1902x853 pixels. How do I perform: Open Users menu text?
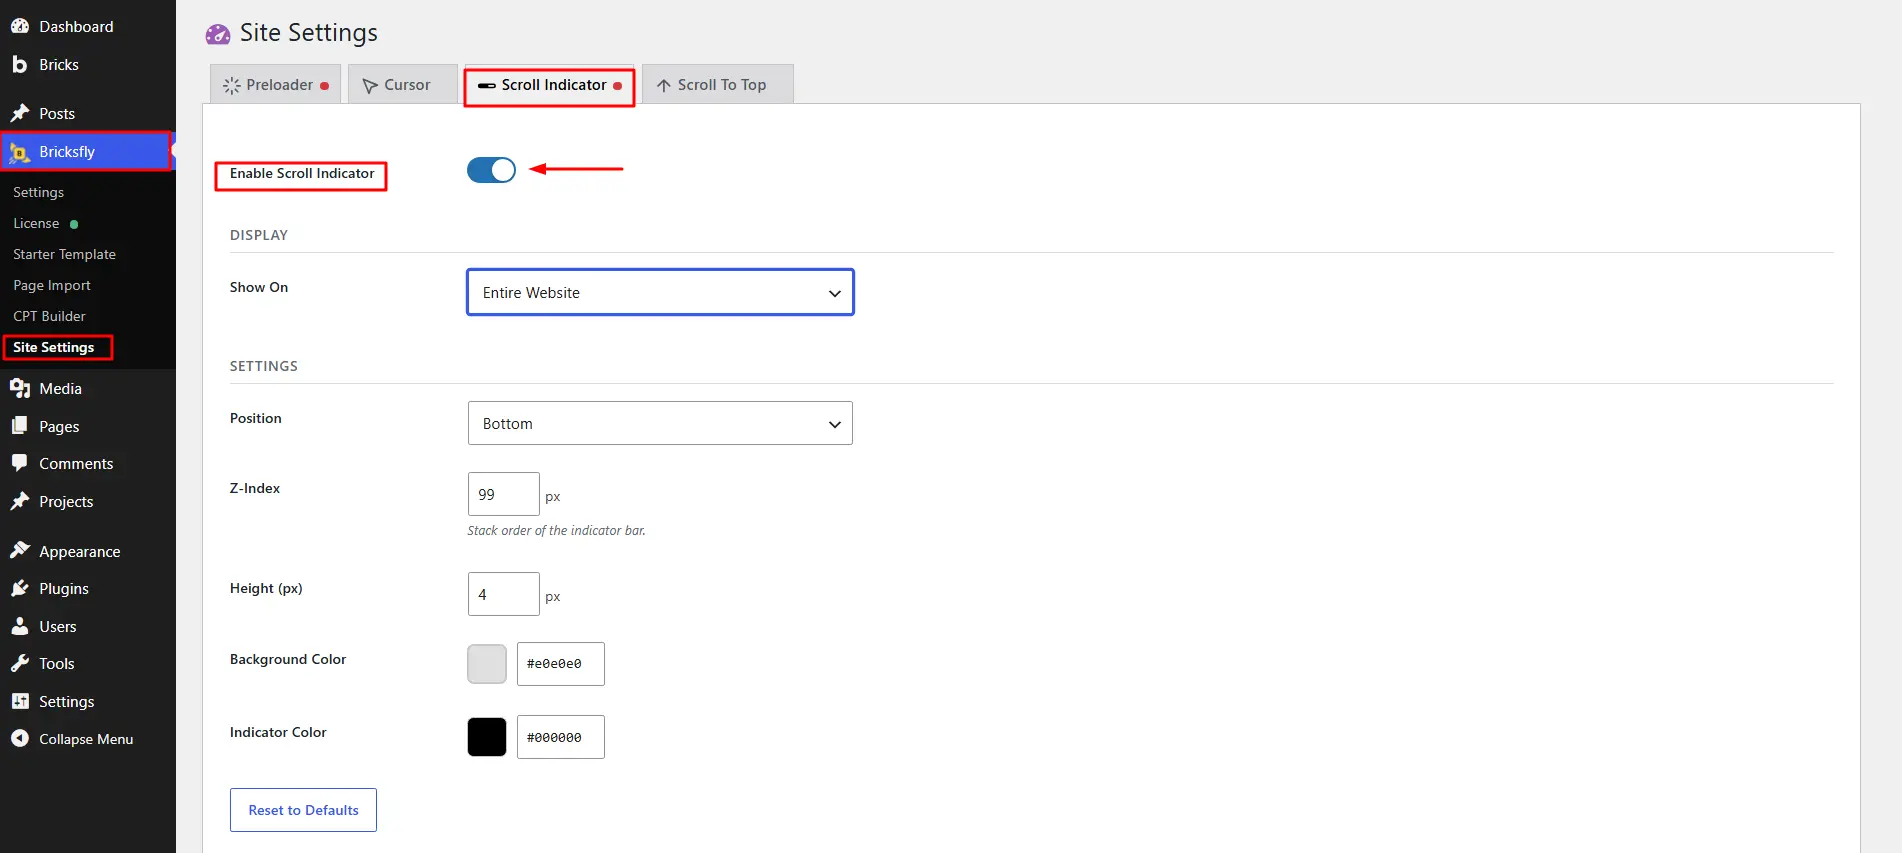point(58,626)
